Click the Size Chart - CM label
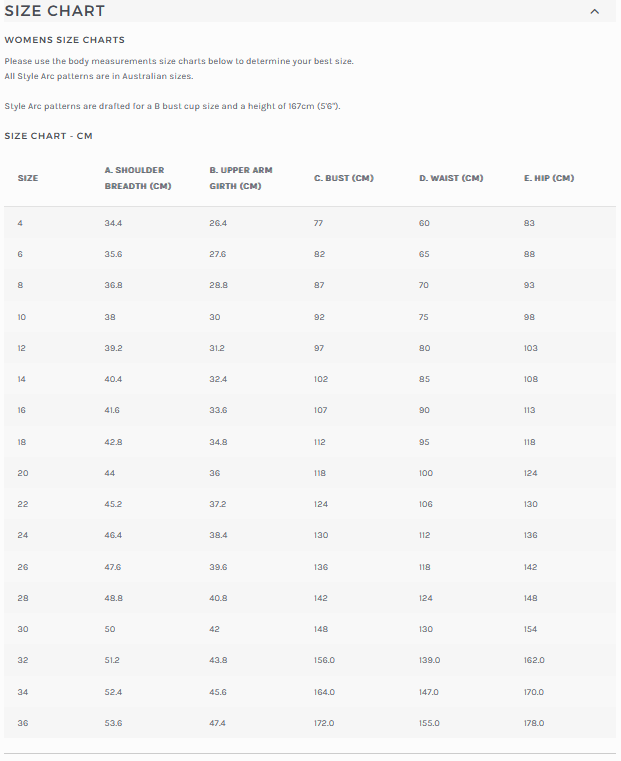 click(49, 136)
